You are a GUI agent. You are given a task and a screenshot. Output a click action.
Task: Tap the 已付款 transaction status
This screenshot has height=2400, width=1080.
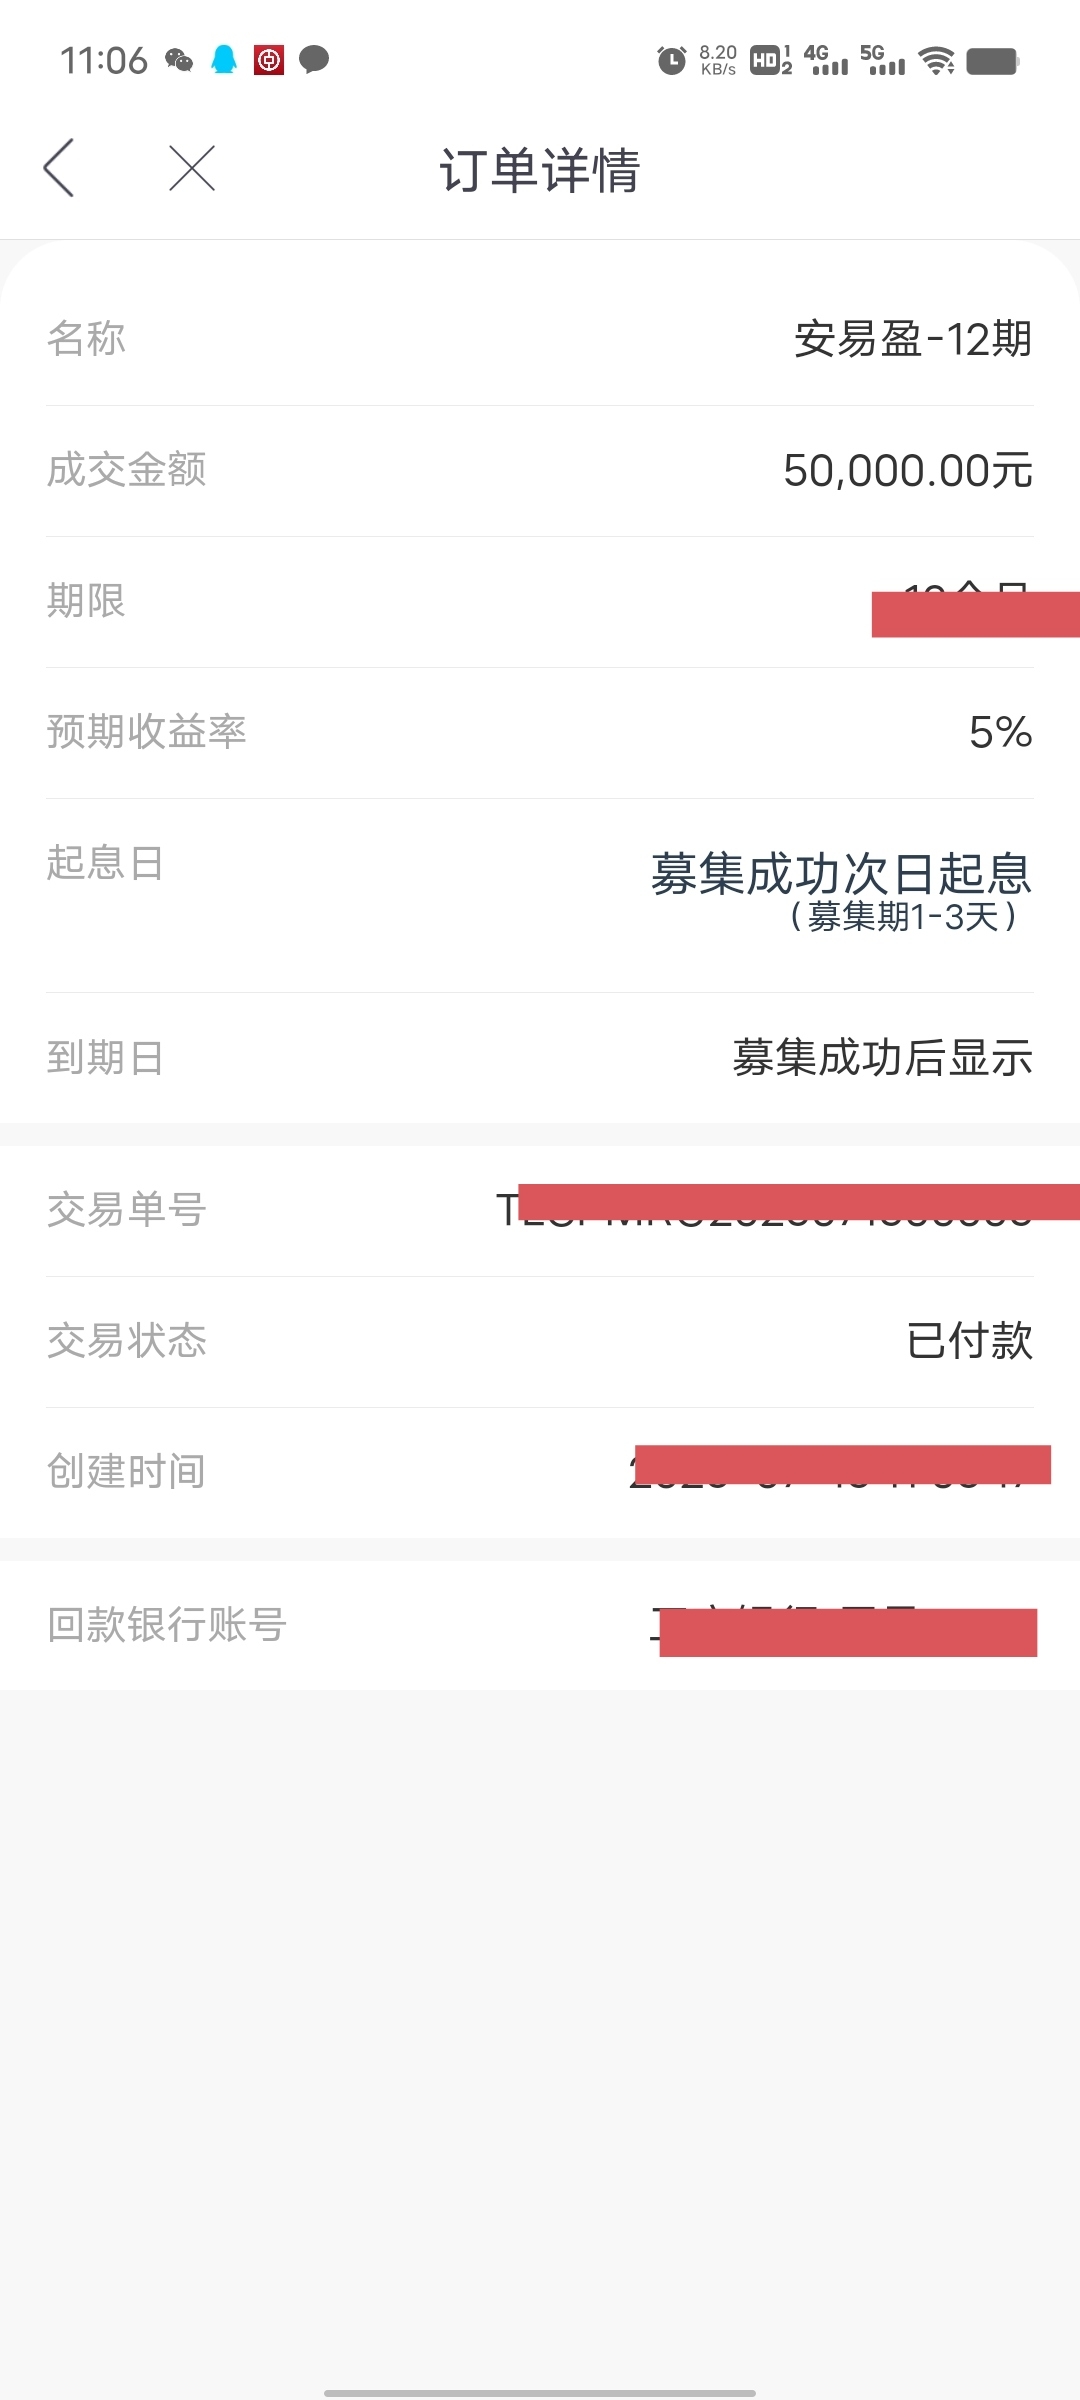(x=969, y=1341)
